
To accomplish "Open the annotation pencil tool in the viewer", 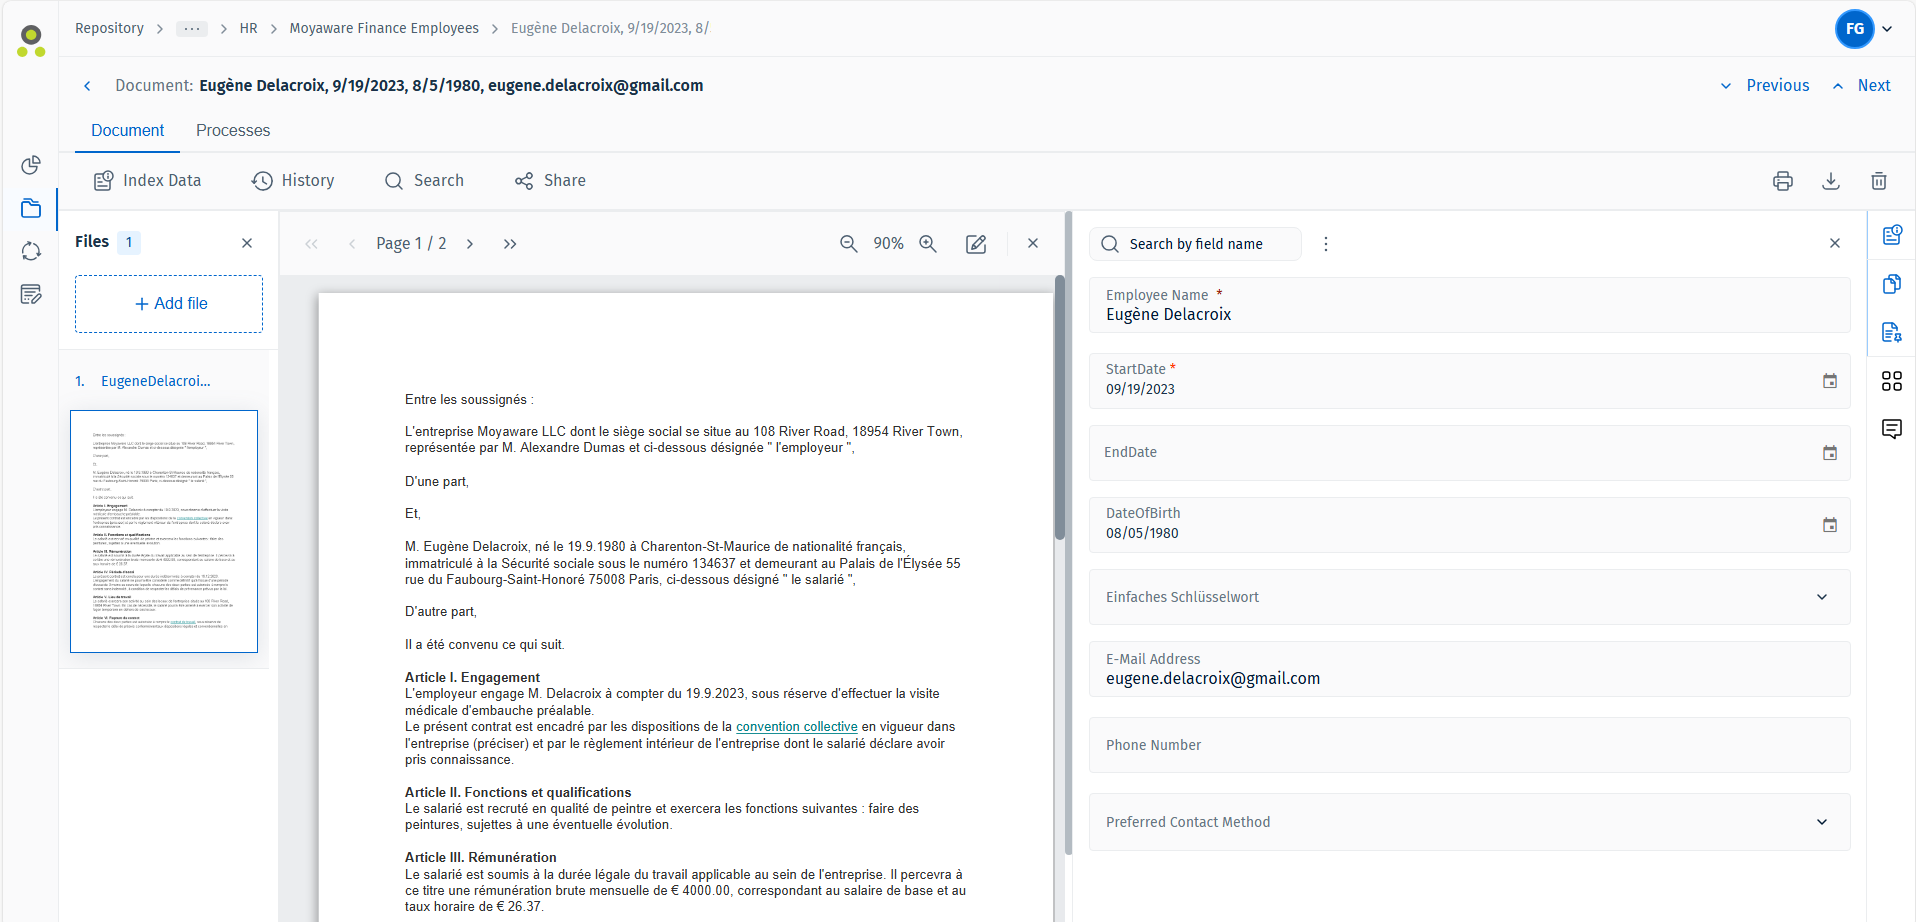I will pyautogui.click(x=976, y=243).
